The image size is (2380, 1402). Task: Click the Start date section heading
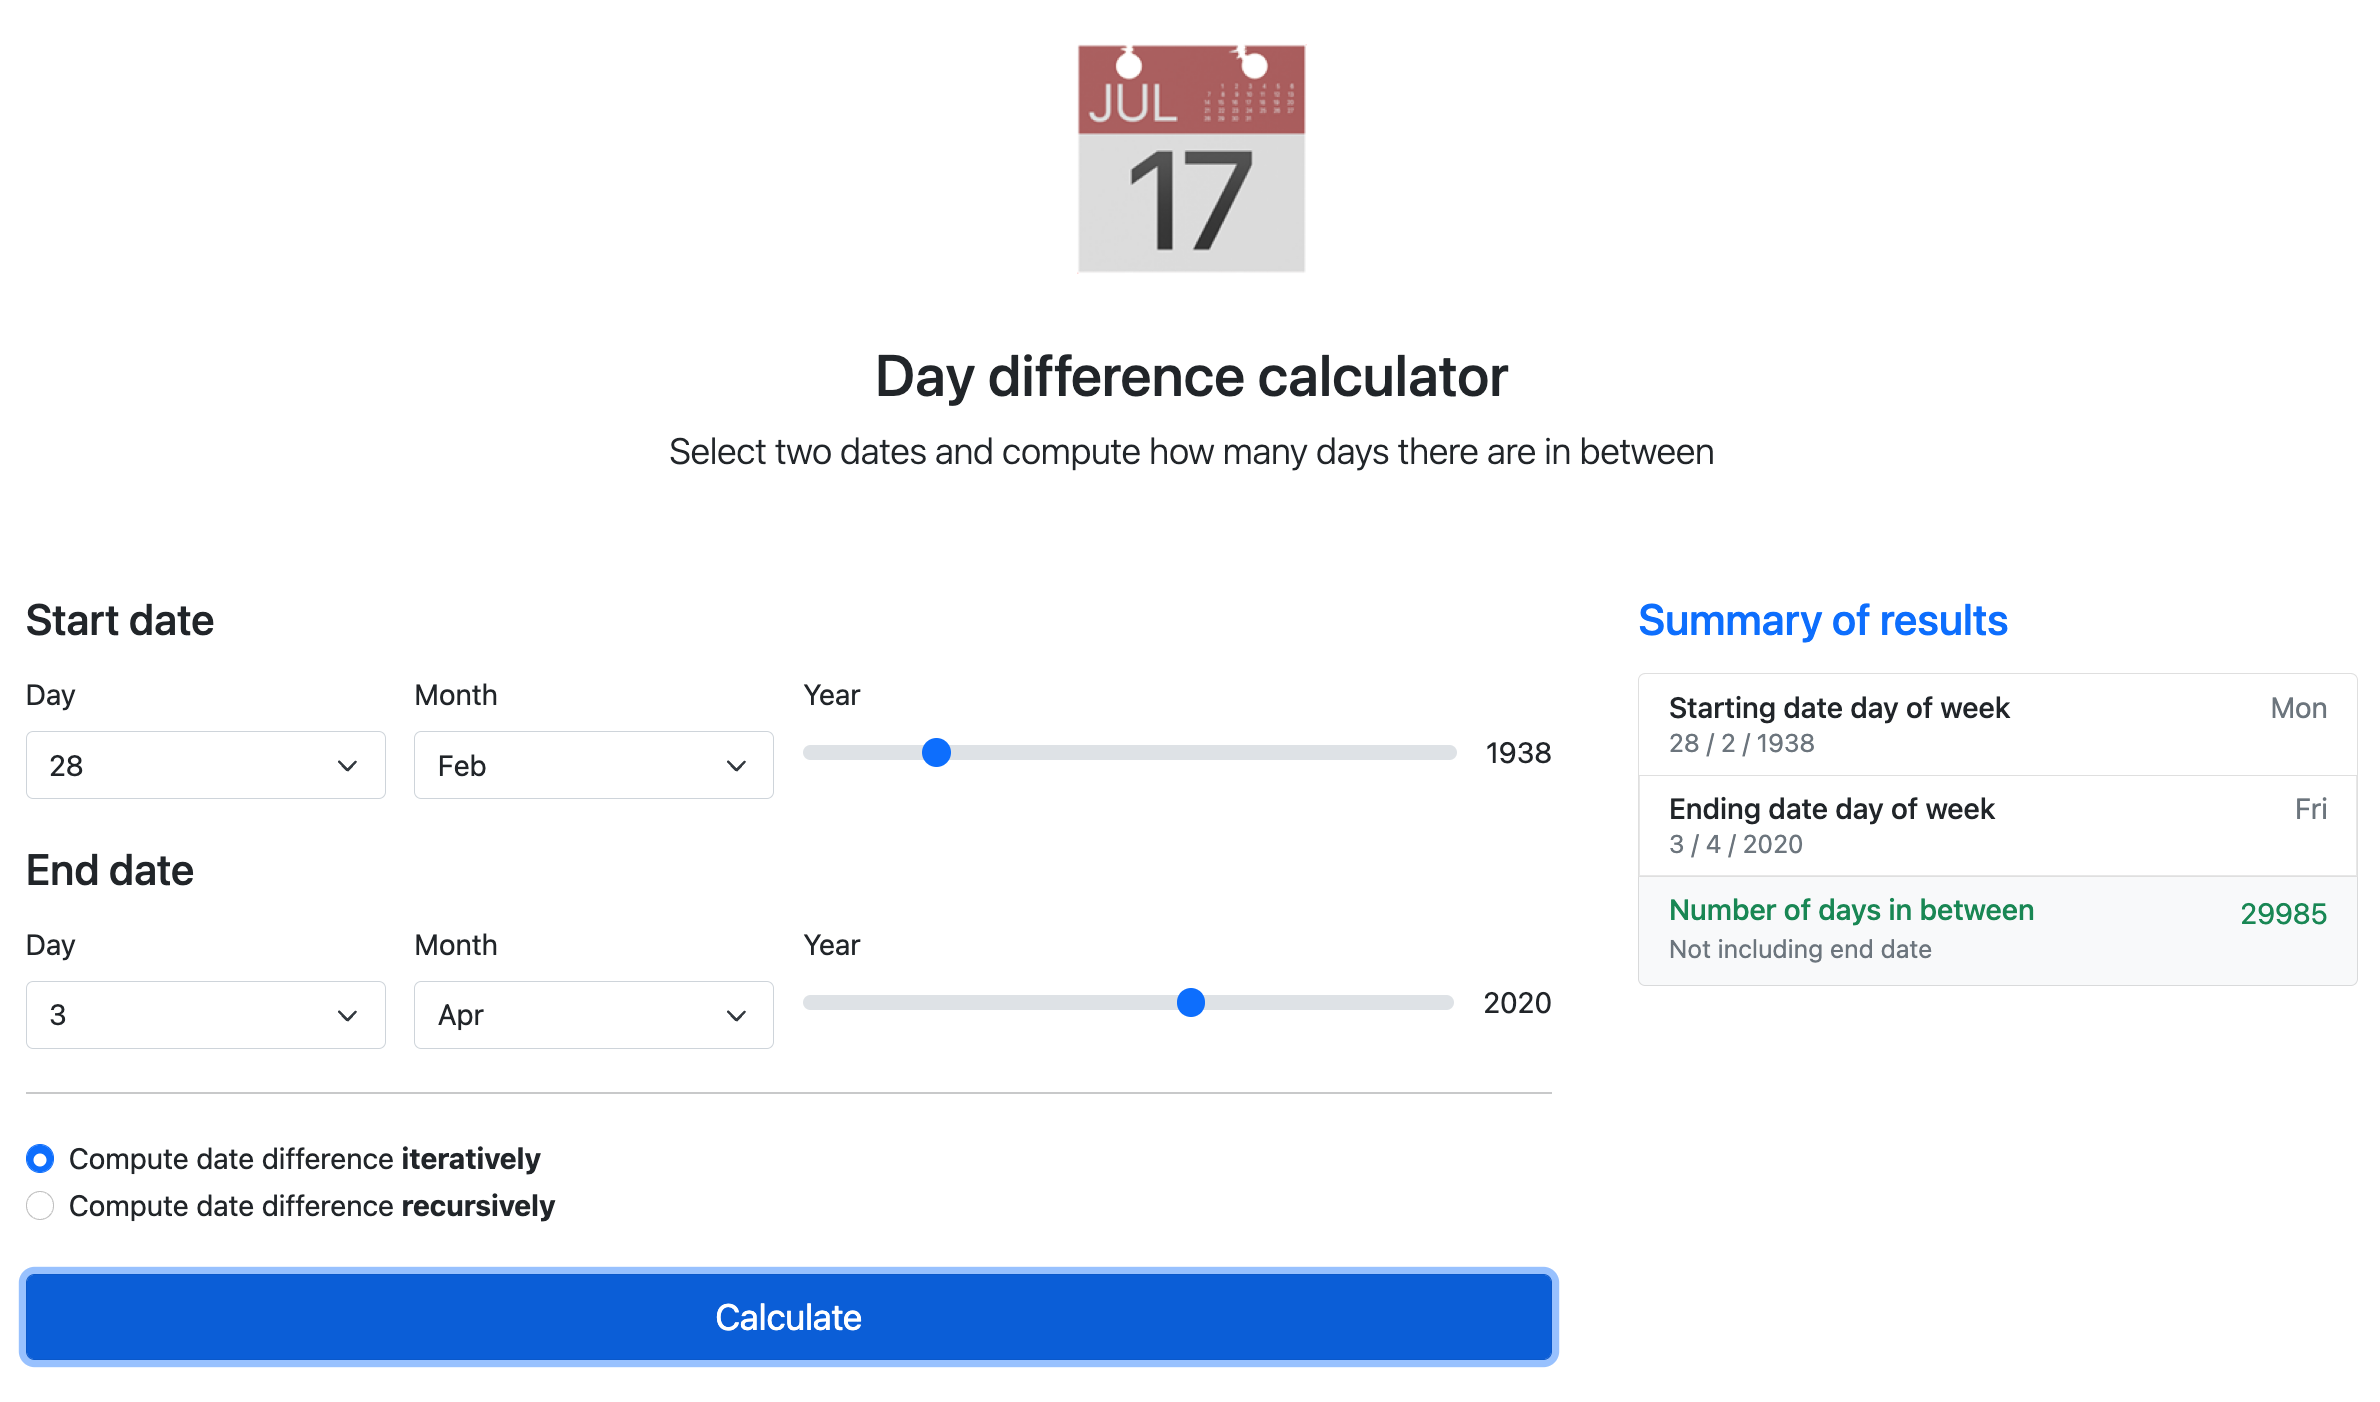120,620
